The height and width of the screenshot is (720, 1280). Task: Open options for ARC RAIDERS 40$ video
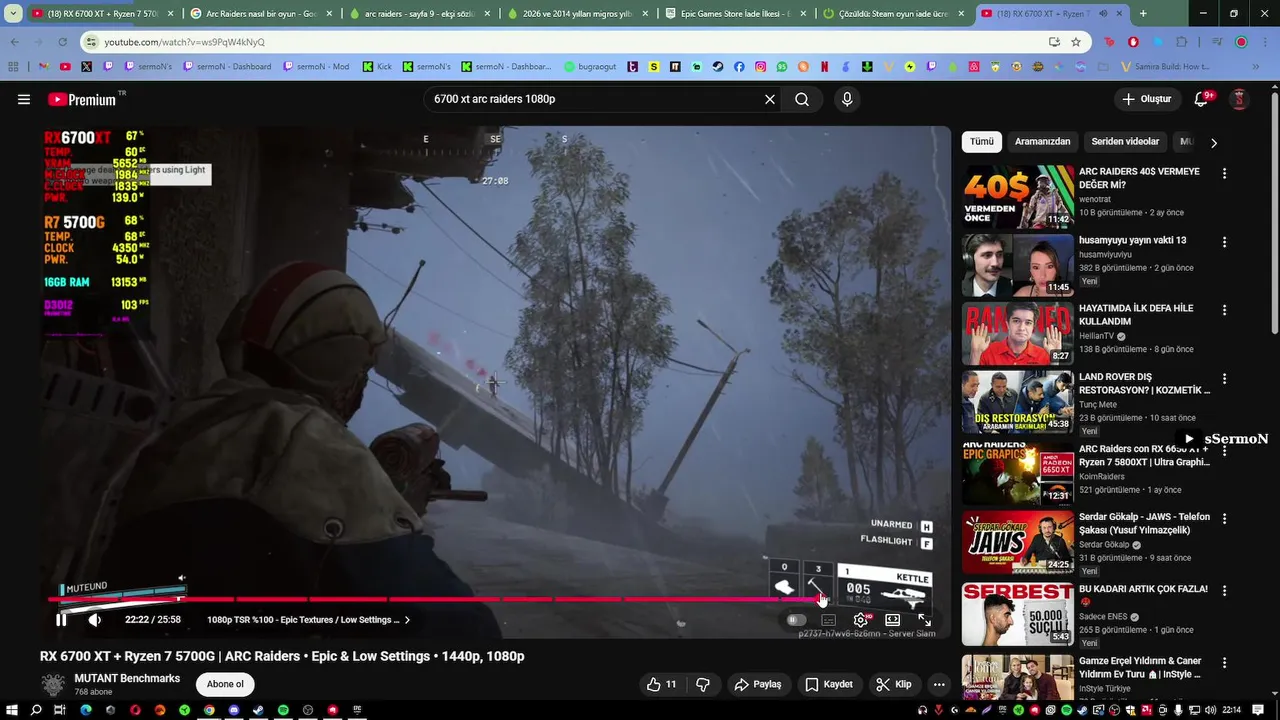click(1224, 173)
